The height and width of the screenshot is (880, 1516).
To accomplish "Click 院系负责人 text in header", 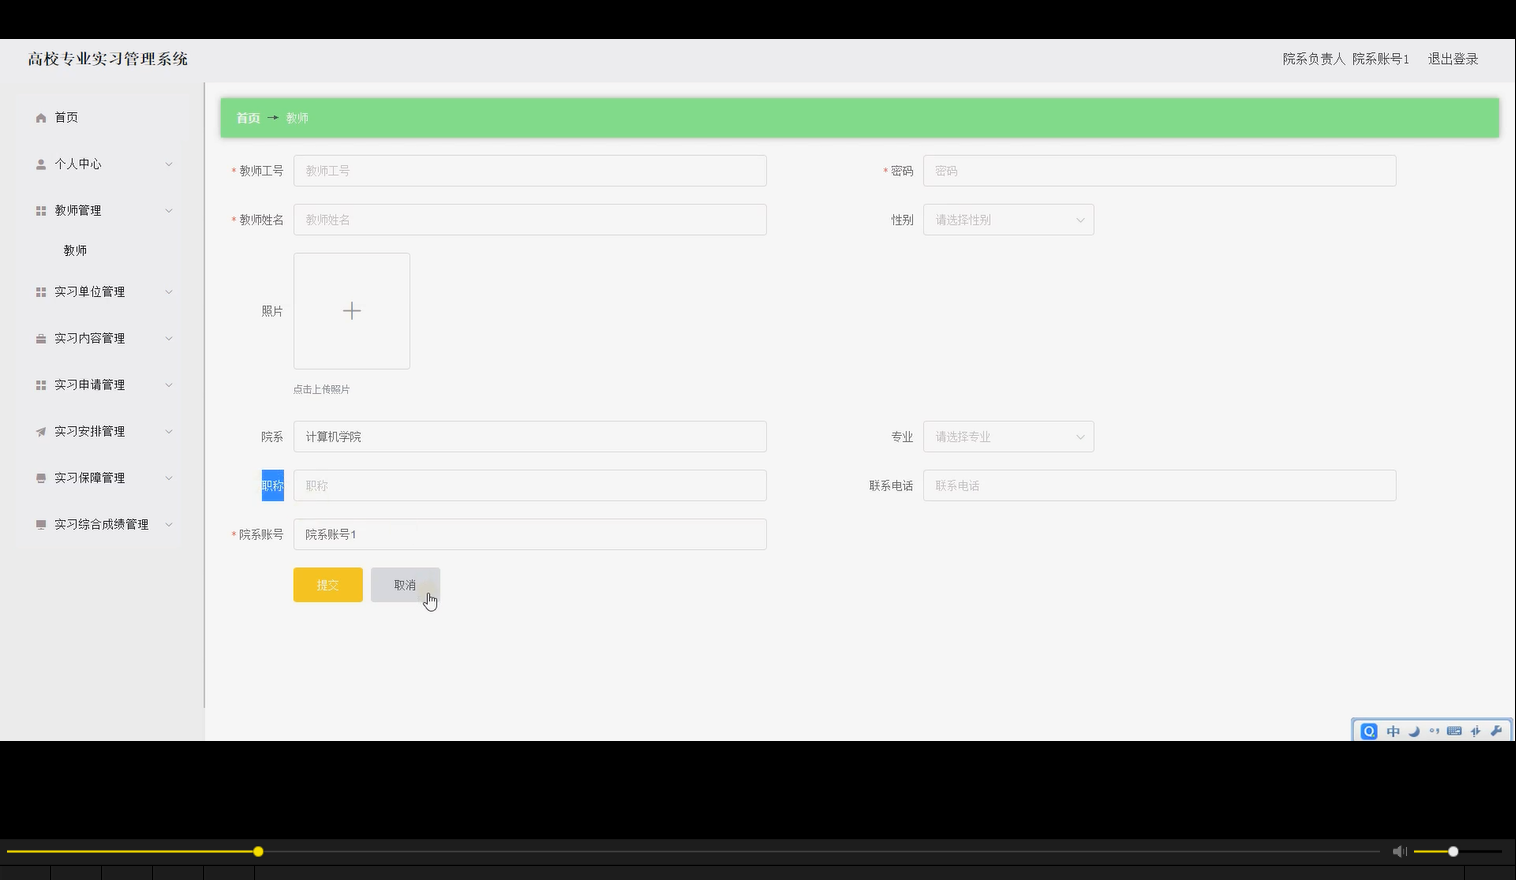I will click(1314, 59).
